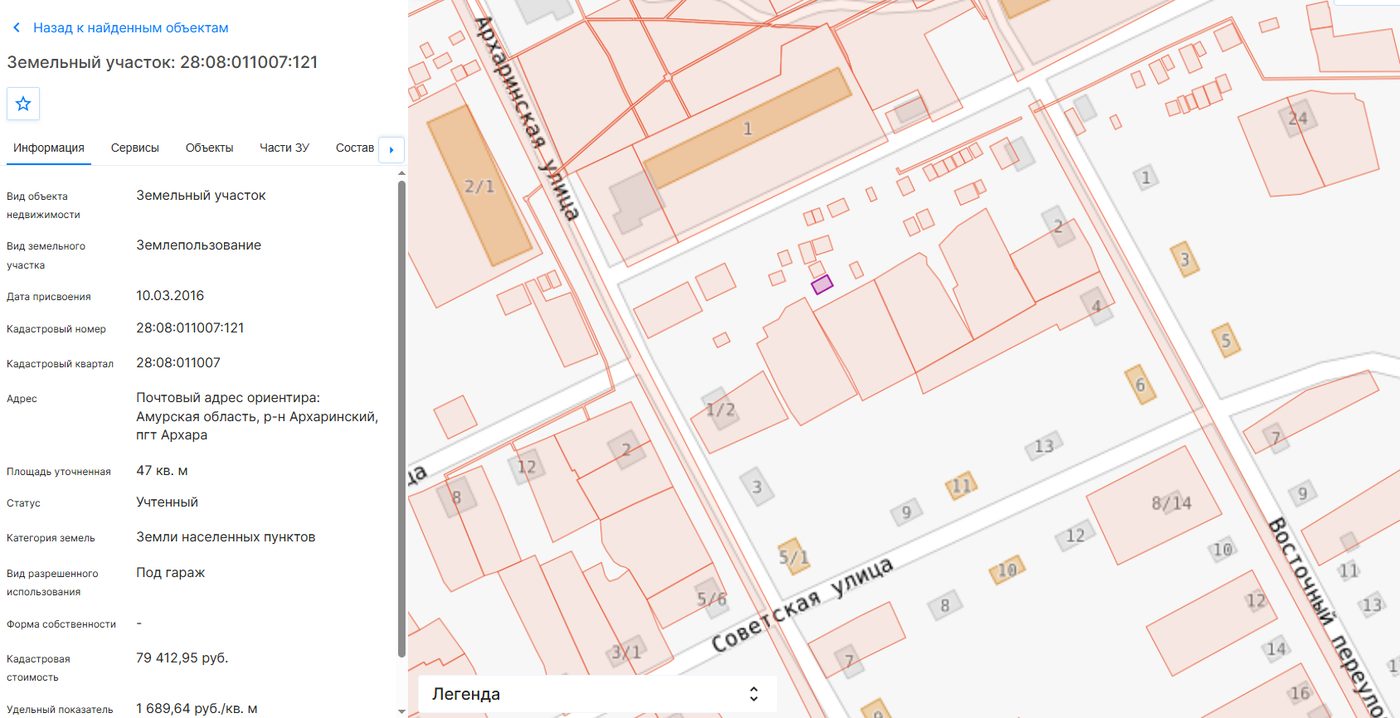Screen dimensions: 1400x718
Task: Select the purple highlighted plot on the map
Action: [821, 284]
